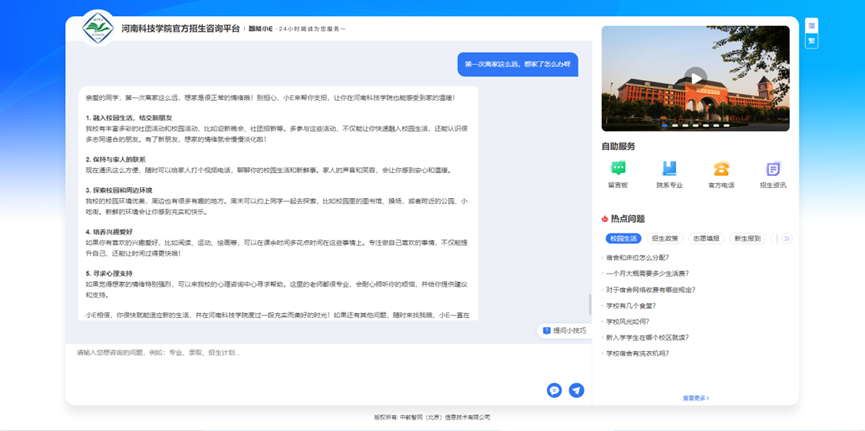The width and height of the screenshot is (865, 431).
Task: Click the paper-plane send icon
Action: pyautogui.click(x=576, y=390)
